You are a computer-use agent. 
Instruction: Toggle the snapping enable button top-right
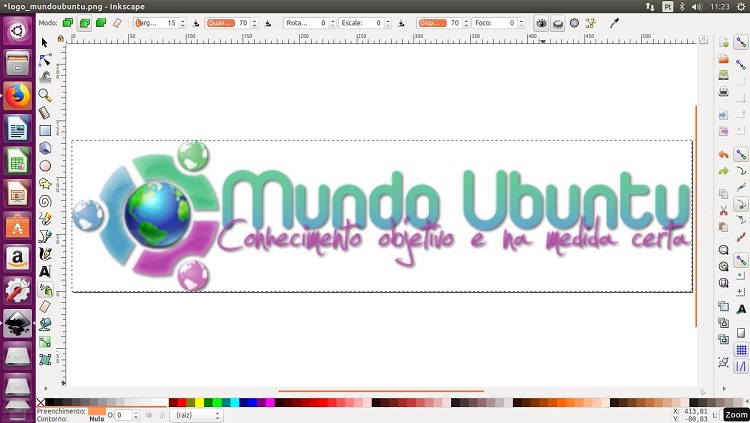click(740, 42)
